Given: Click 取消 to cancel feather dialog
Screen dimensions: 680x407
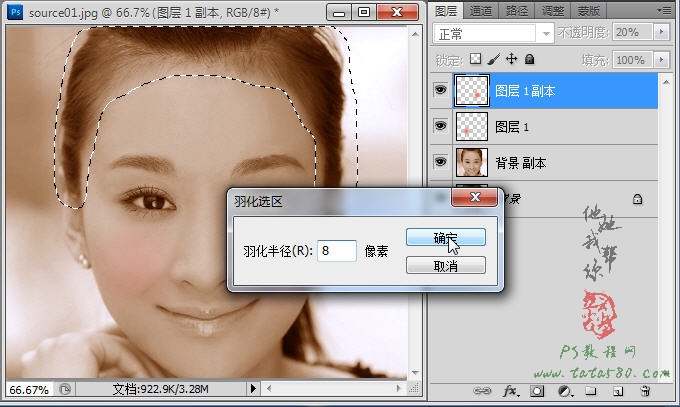Looking at the screenshot, I should [446, 265].
